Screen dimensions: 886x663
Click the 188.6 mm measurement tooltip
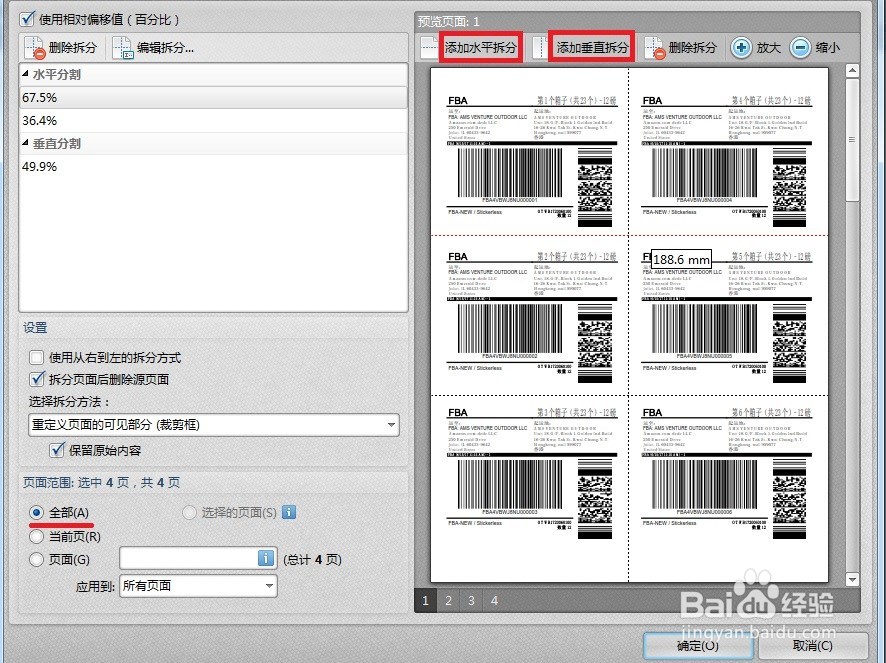click(681, 259)
